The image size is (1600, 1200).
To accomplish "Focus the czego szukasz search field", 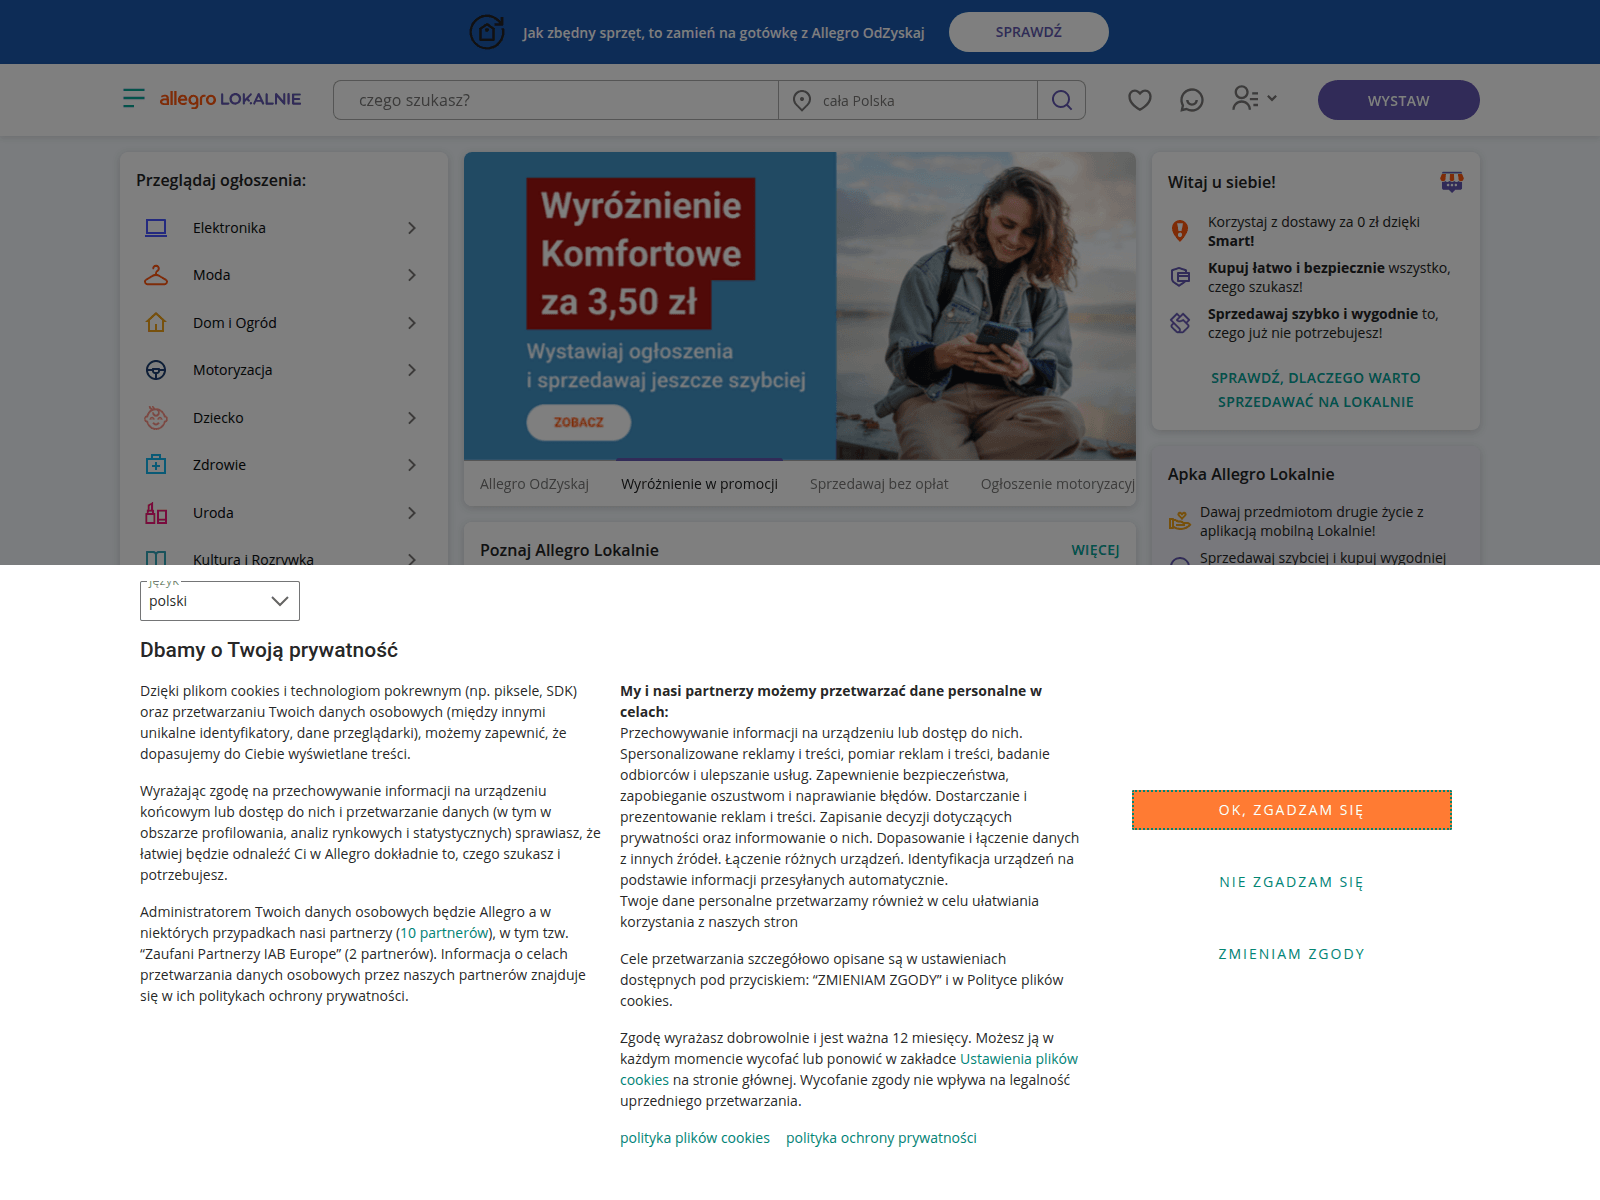I will tap(556, 100).
